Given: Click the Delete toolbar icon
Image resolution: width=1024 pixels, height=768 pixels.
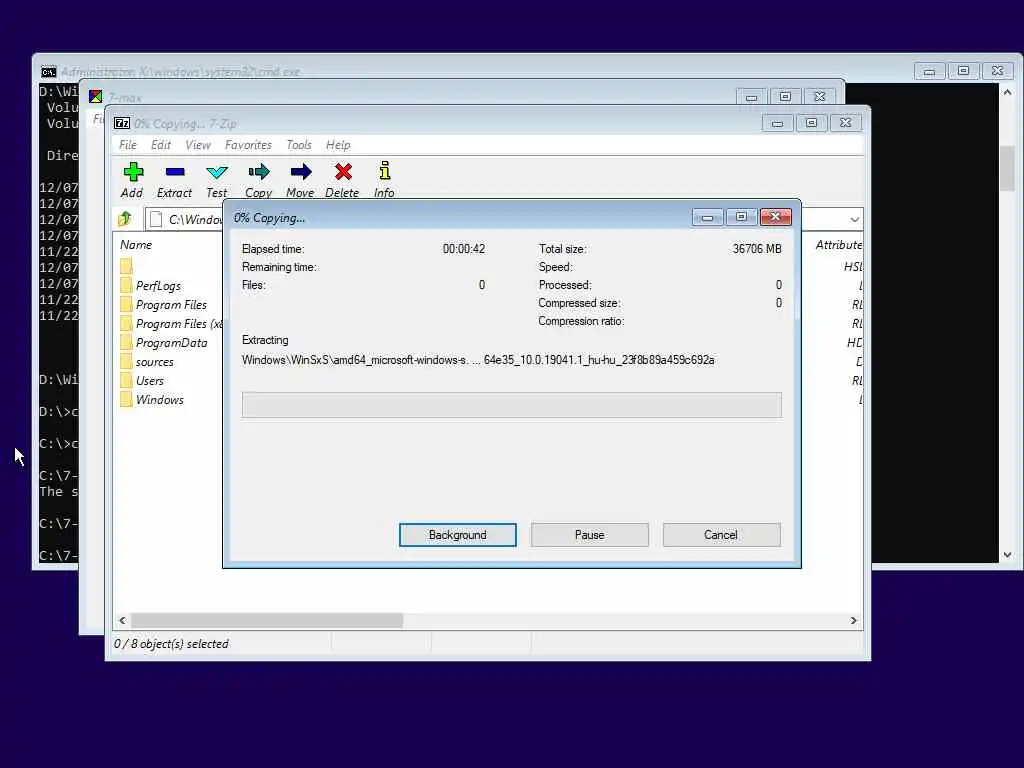Looking at the screenshot, I should [x=343, y=172].
